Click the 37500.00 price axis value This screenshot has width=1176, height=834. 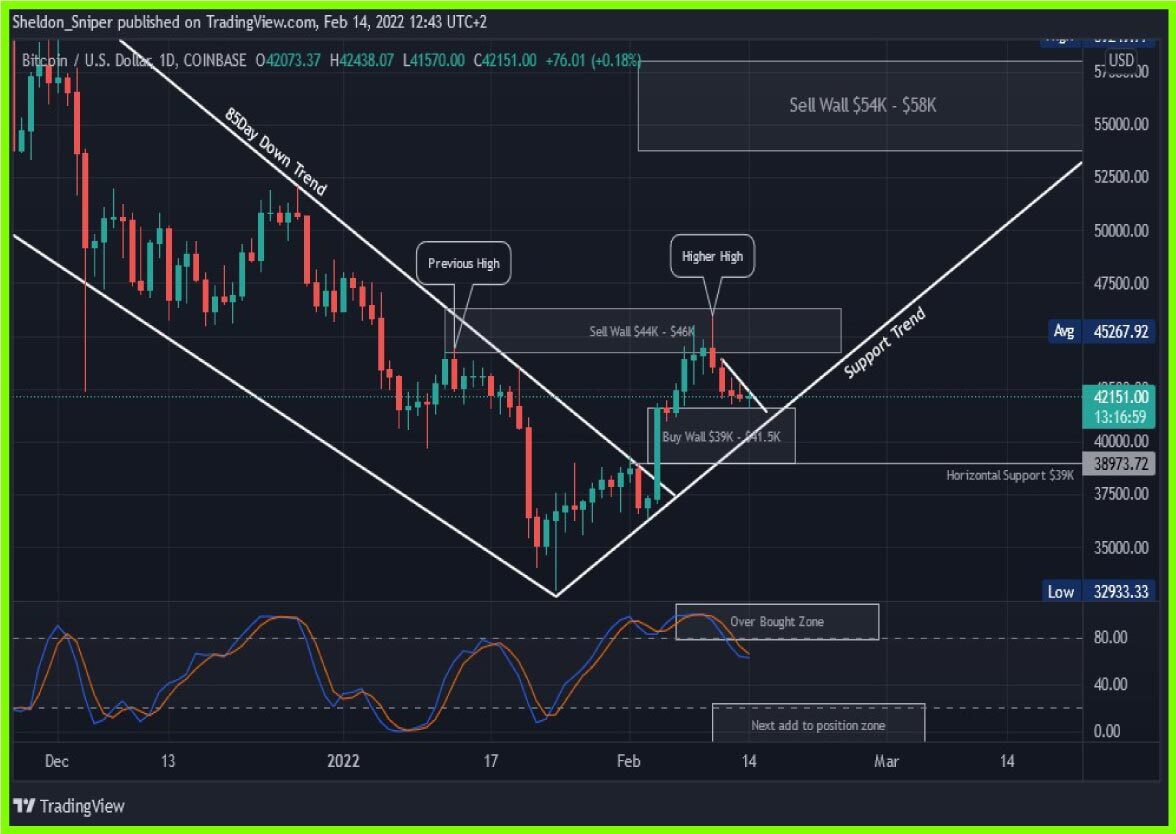pos(1120,494)
